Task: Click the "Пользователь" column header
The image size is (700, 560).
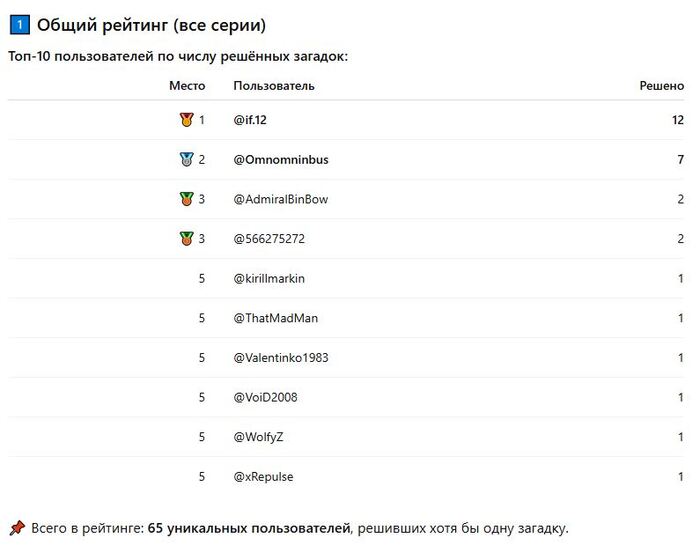Action: click(x=274, y=86)
